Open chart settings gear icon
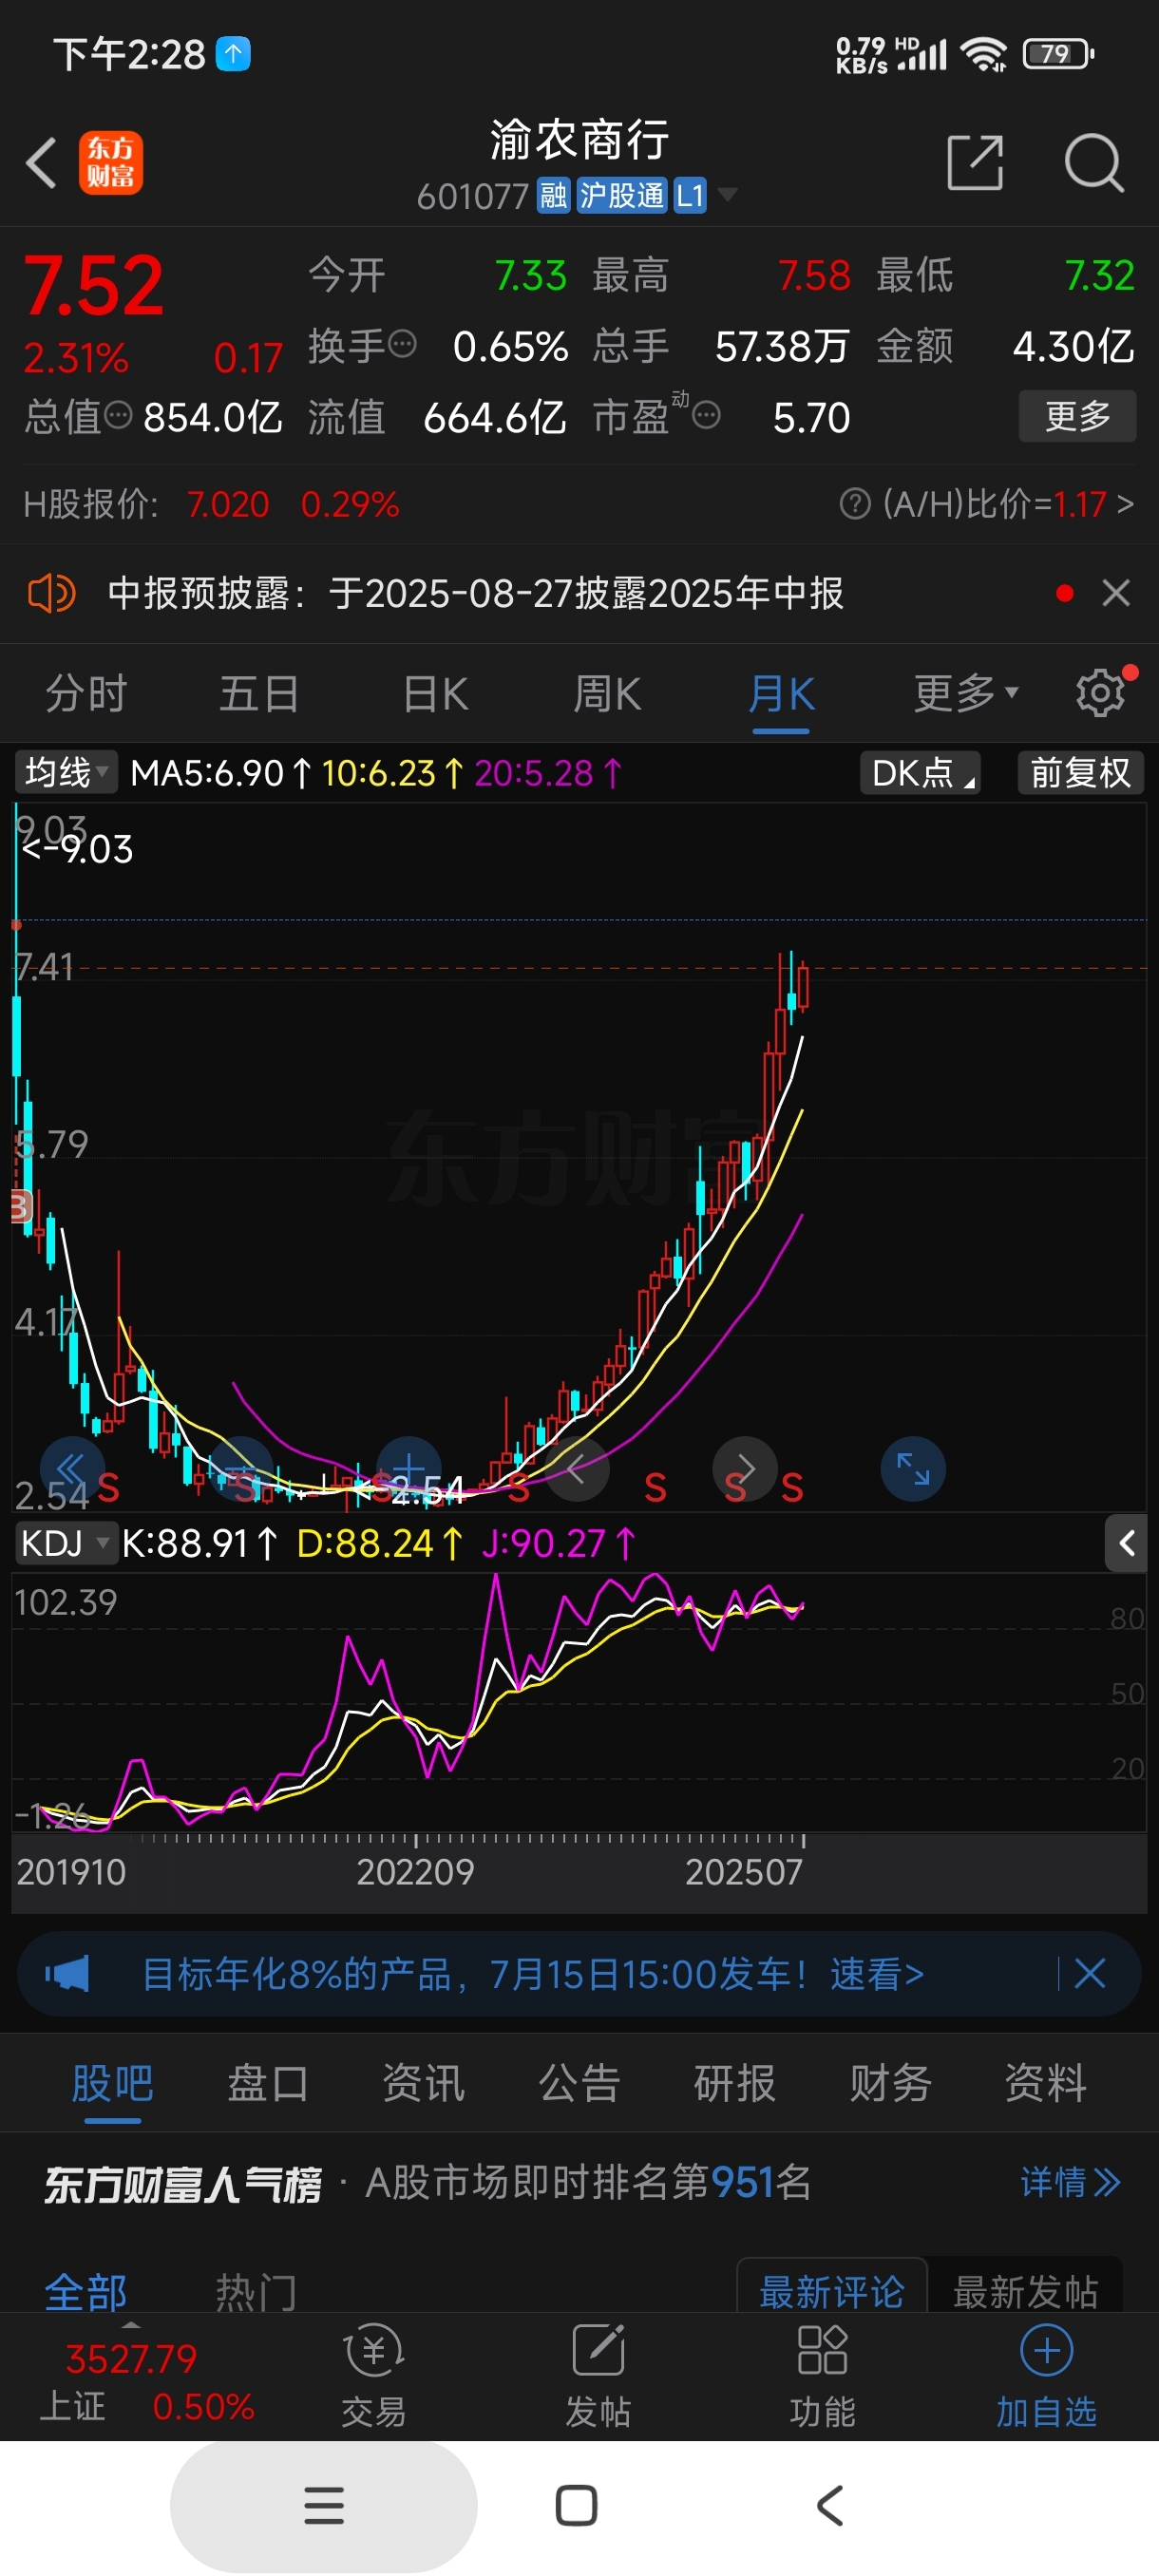This screenshot has width=1159, height=2576. coord(1100,693)
